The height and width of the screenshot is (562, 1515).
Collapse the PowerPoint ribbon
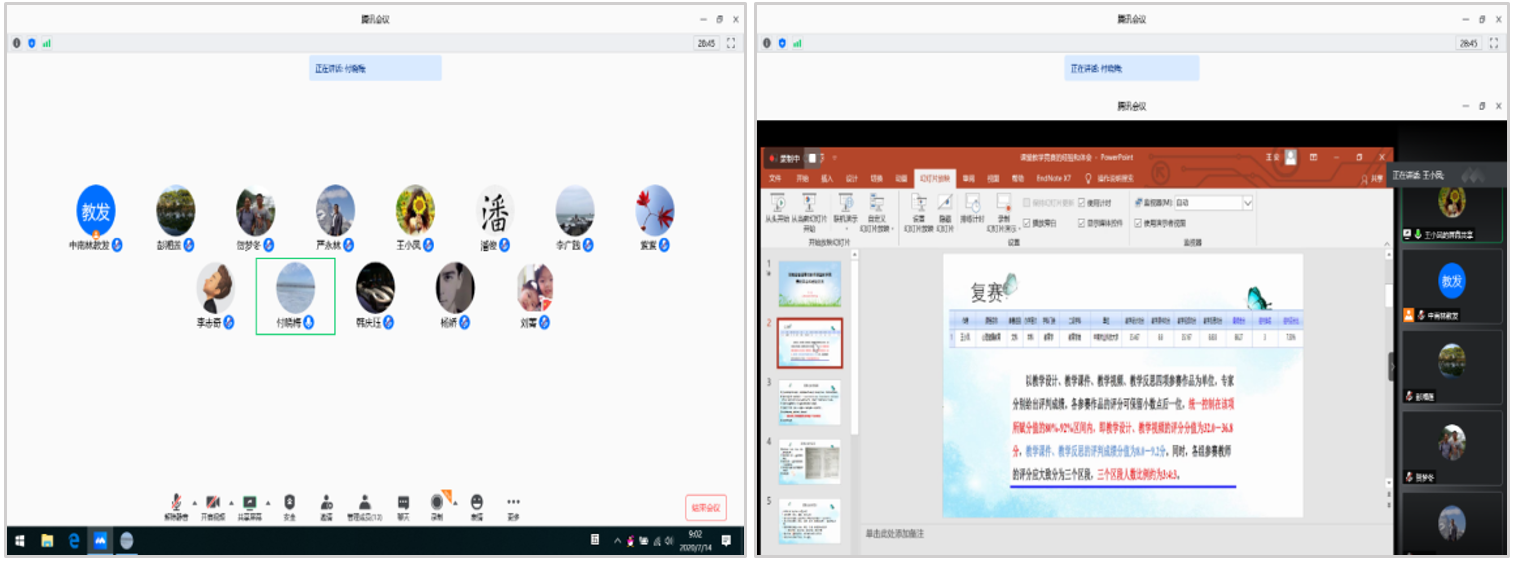pyautogui.click(x=1387, y=243)
